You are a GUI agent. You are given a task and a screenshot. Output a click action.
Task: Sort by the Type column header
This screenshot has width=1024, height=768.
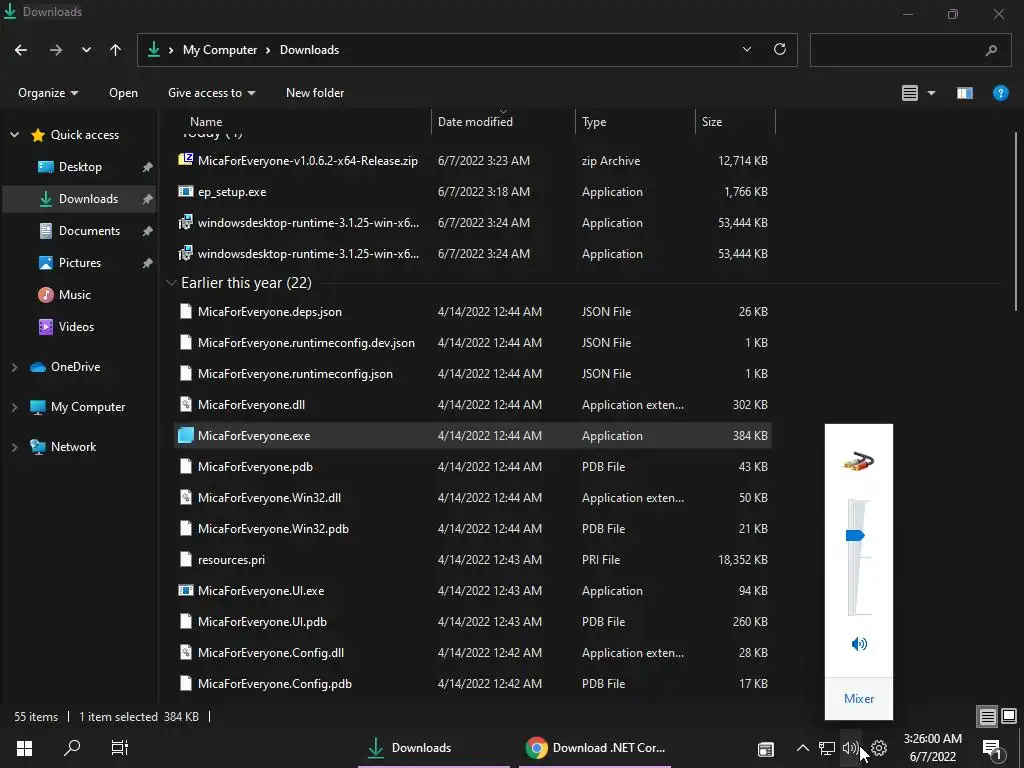(594, 121)
